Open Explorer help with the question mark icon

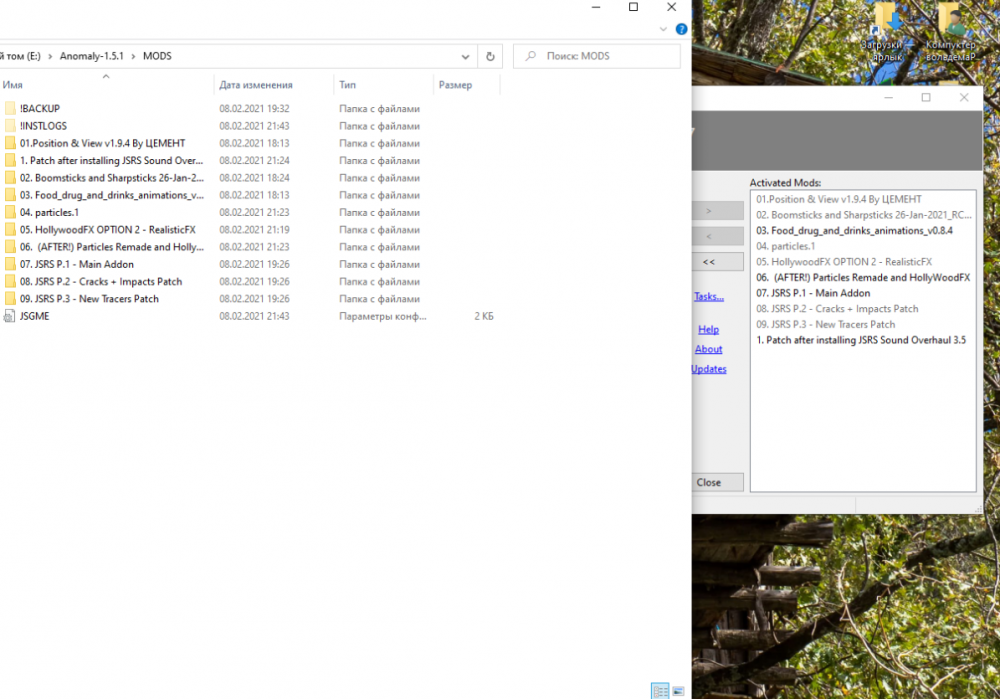(x=681, y=29)
